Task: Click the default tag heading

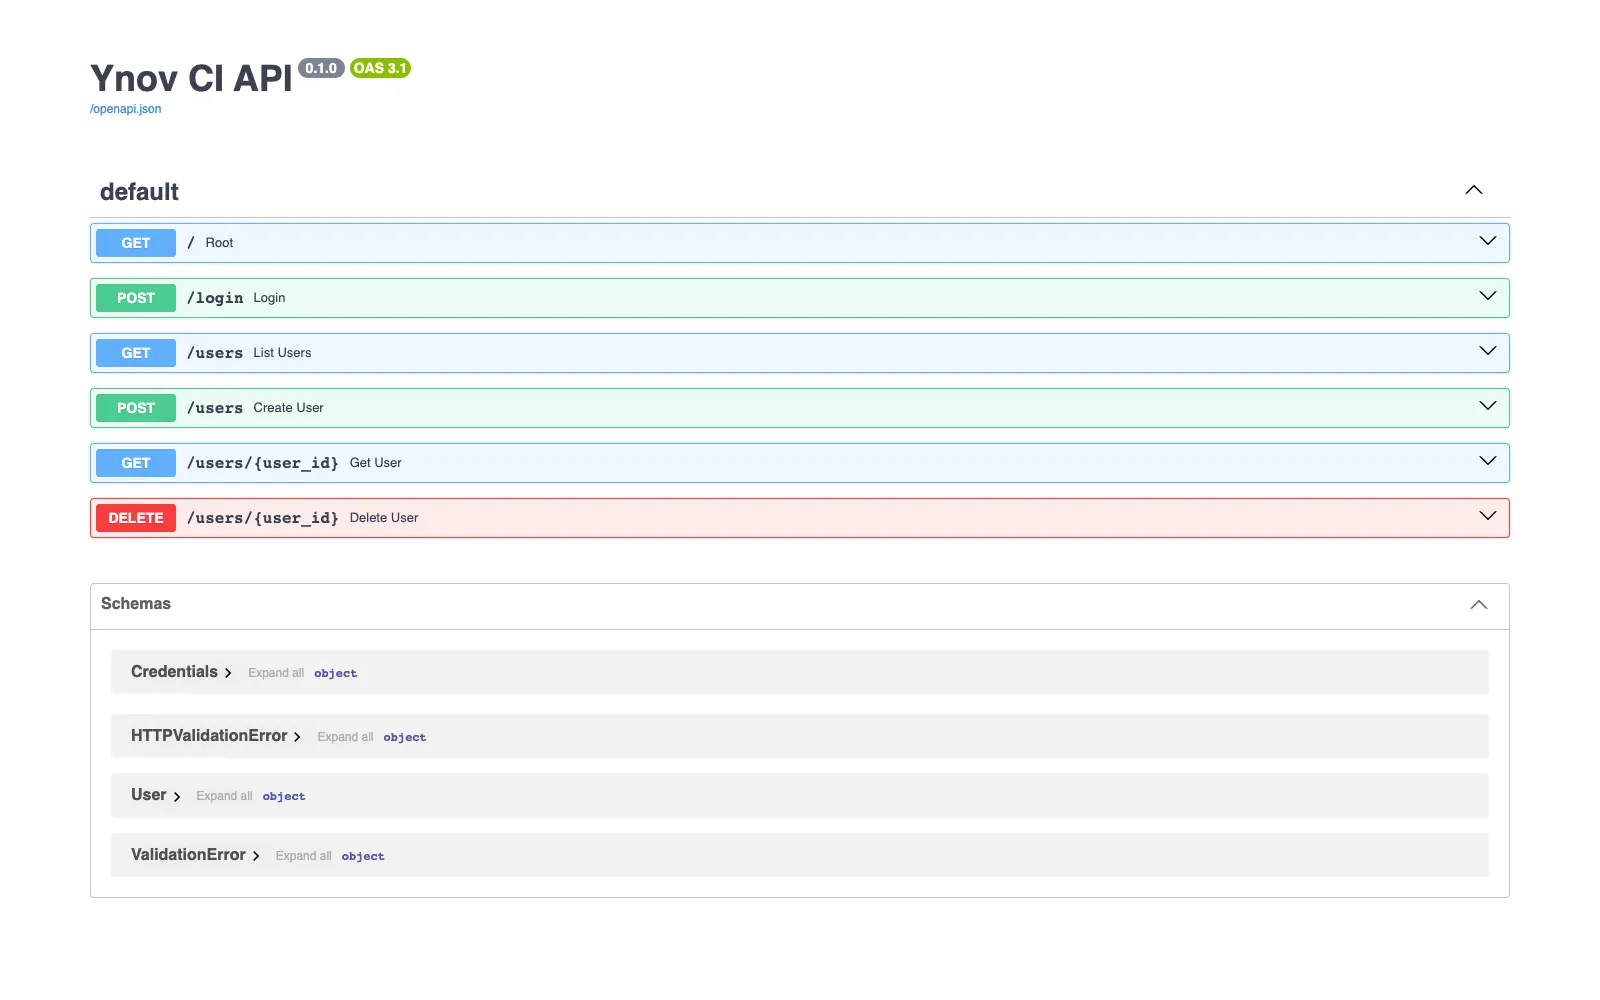Action: pyautogui.click(x=139, y=192)
